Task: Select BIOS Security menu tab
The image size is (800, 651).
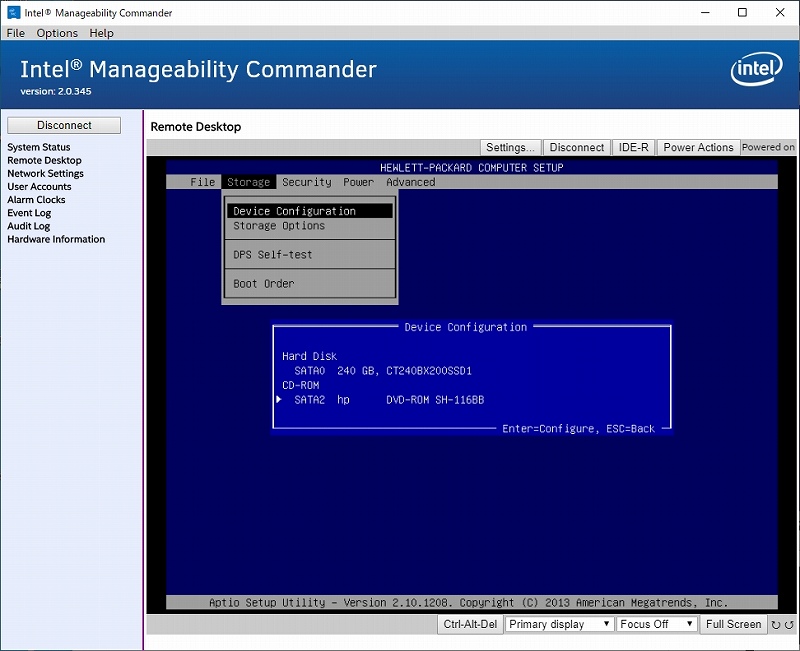Action: click(x=307, y=182)
